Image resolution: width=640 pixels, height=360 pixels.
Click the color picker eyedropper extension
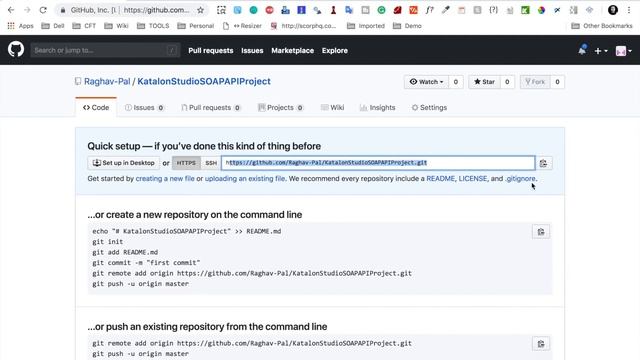pyautogui.click(x=445, y=10)
